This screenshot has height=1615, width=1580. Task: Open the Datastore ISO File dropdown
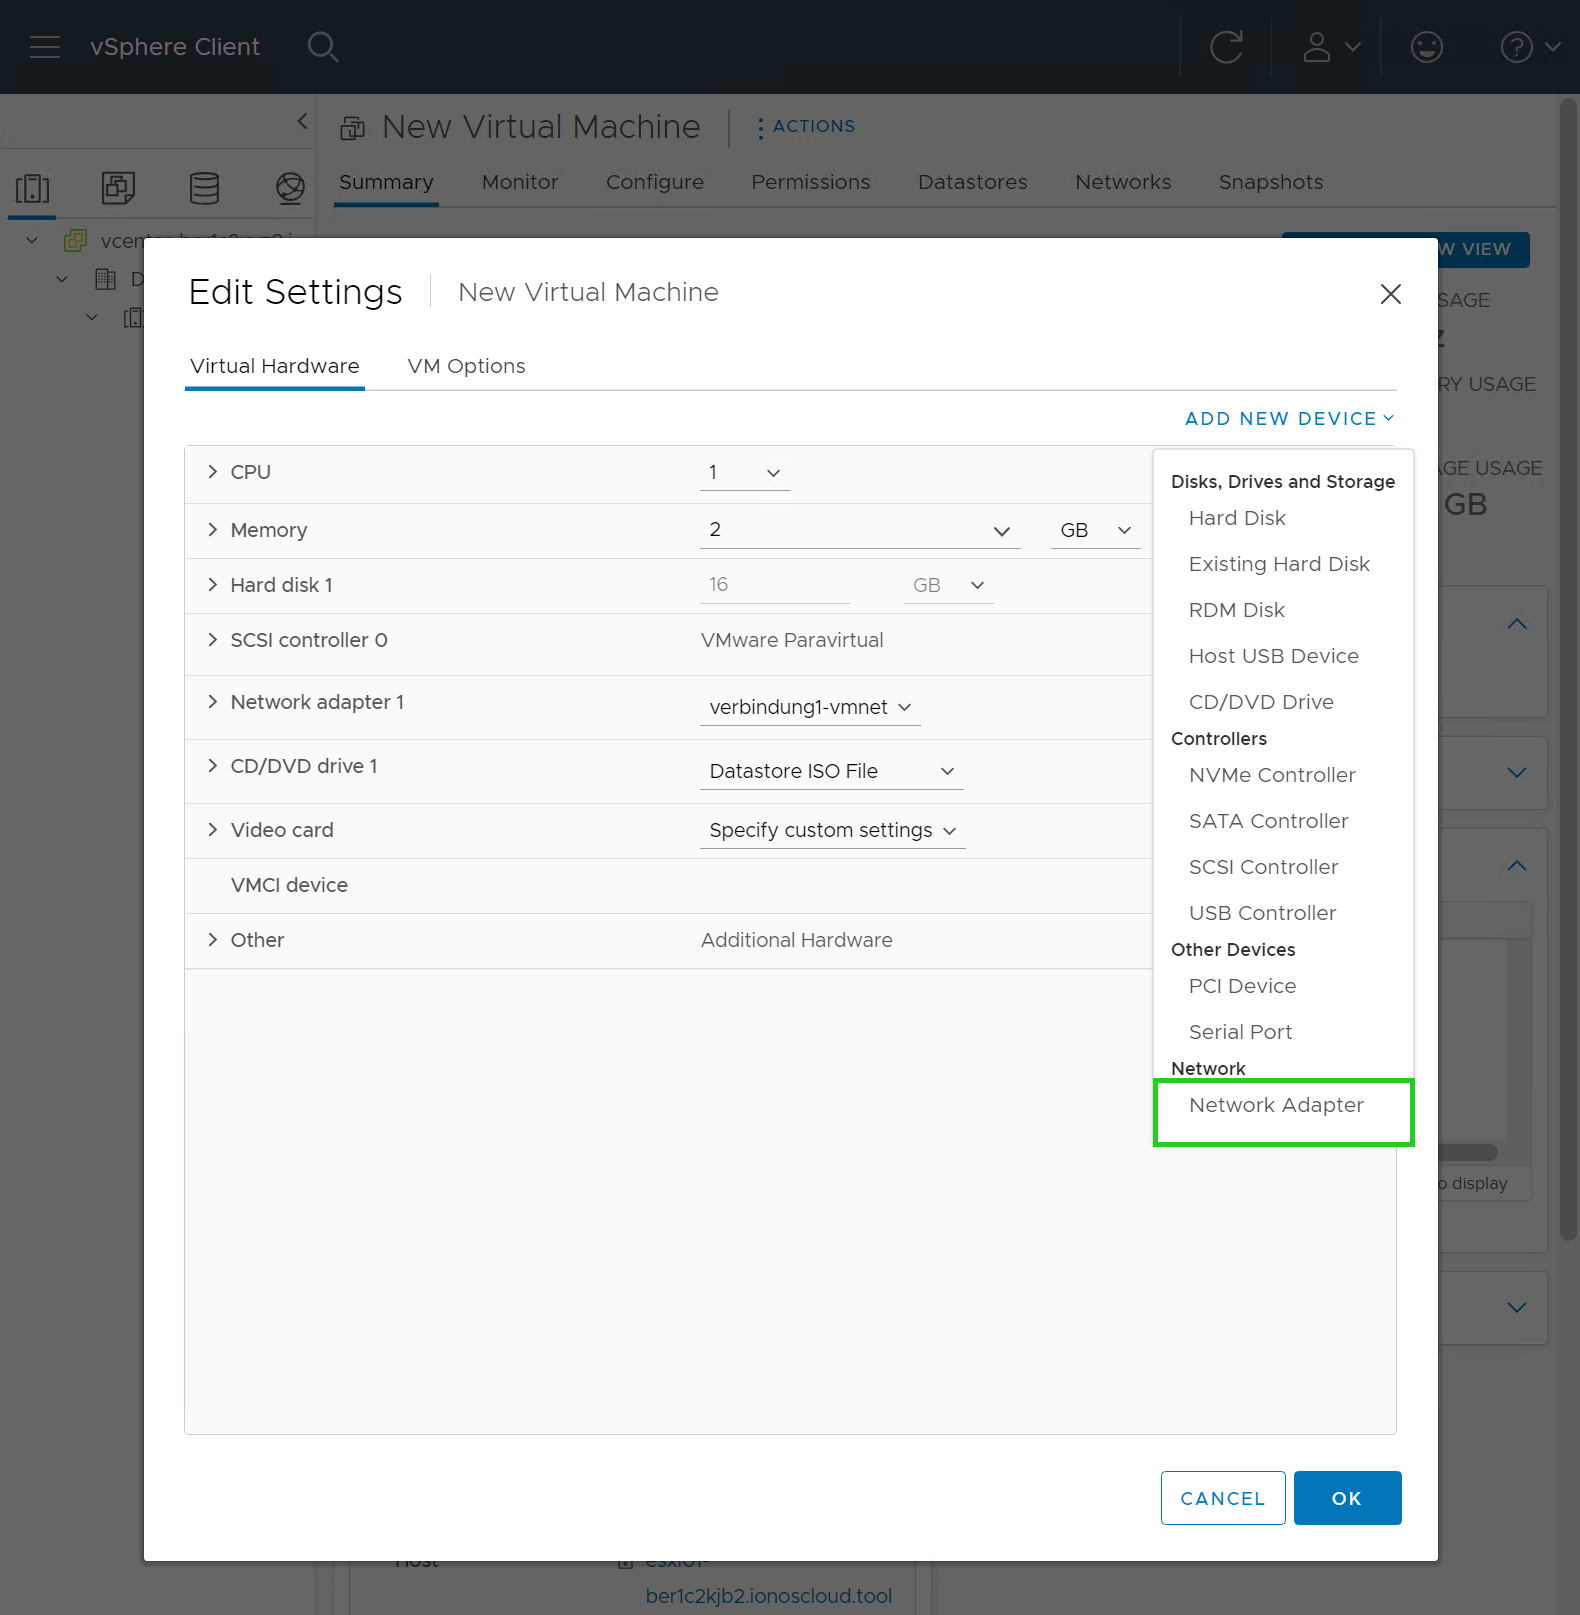tap(831, 771)
